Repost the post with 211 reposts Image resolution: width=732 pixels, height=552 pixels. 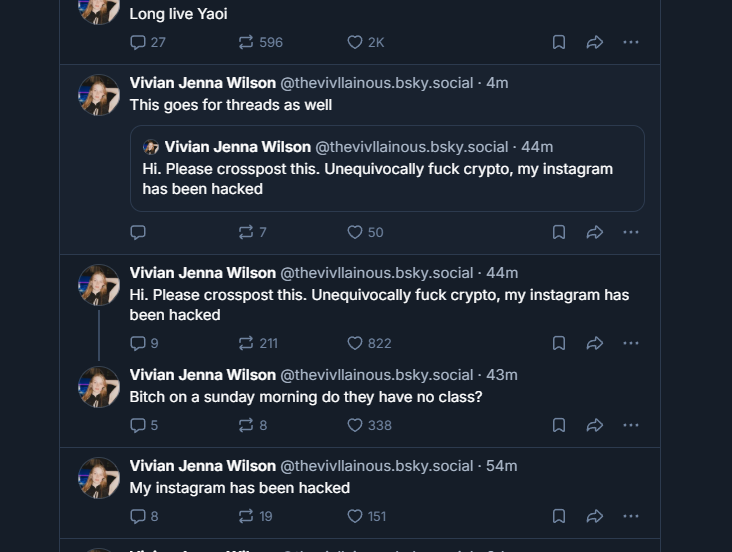click(258, 343)
